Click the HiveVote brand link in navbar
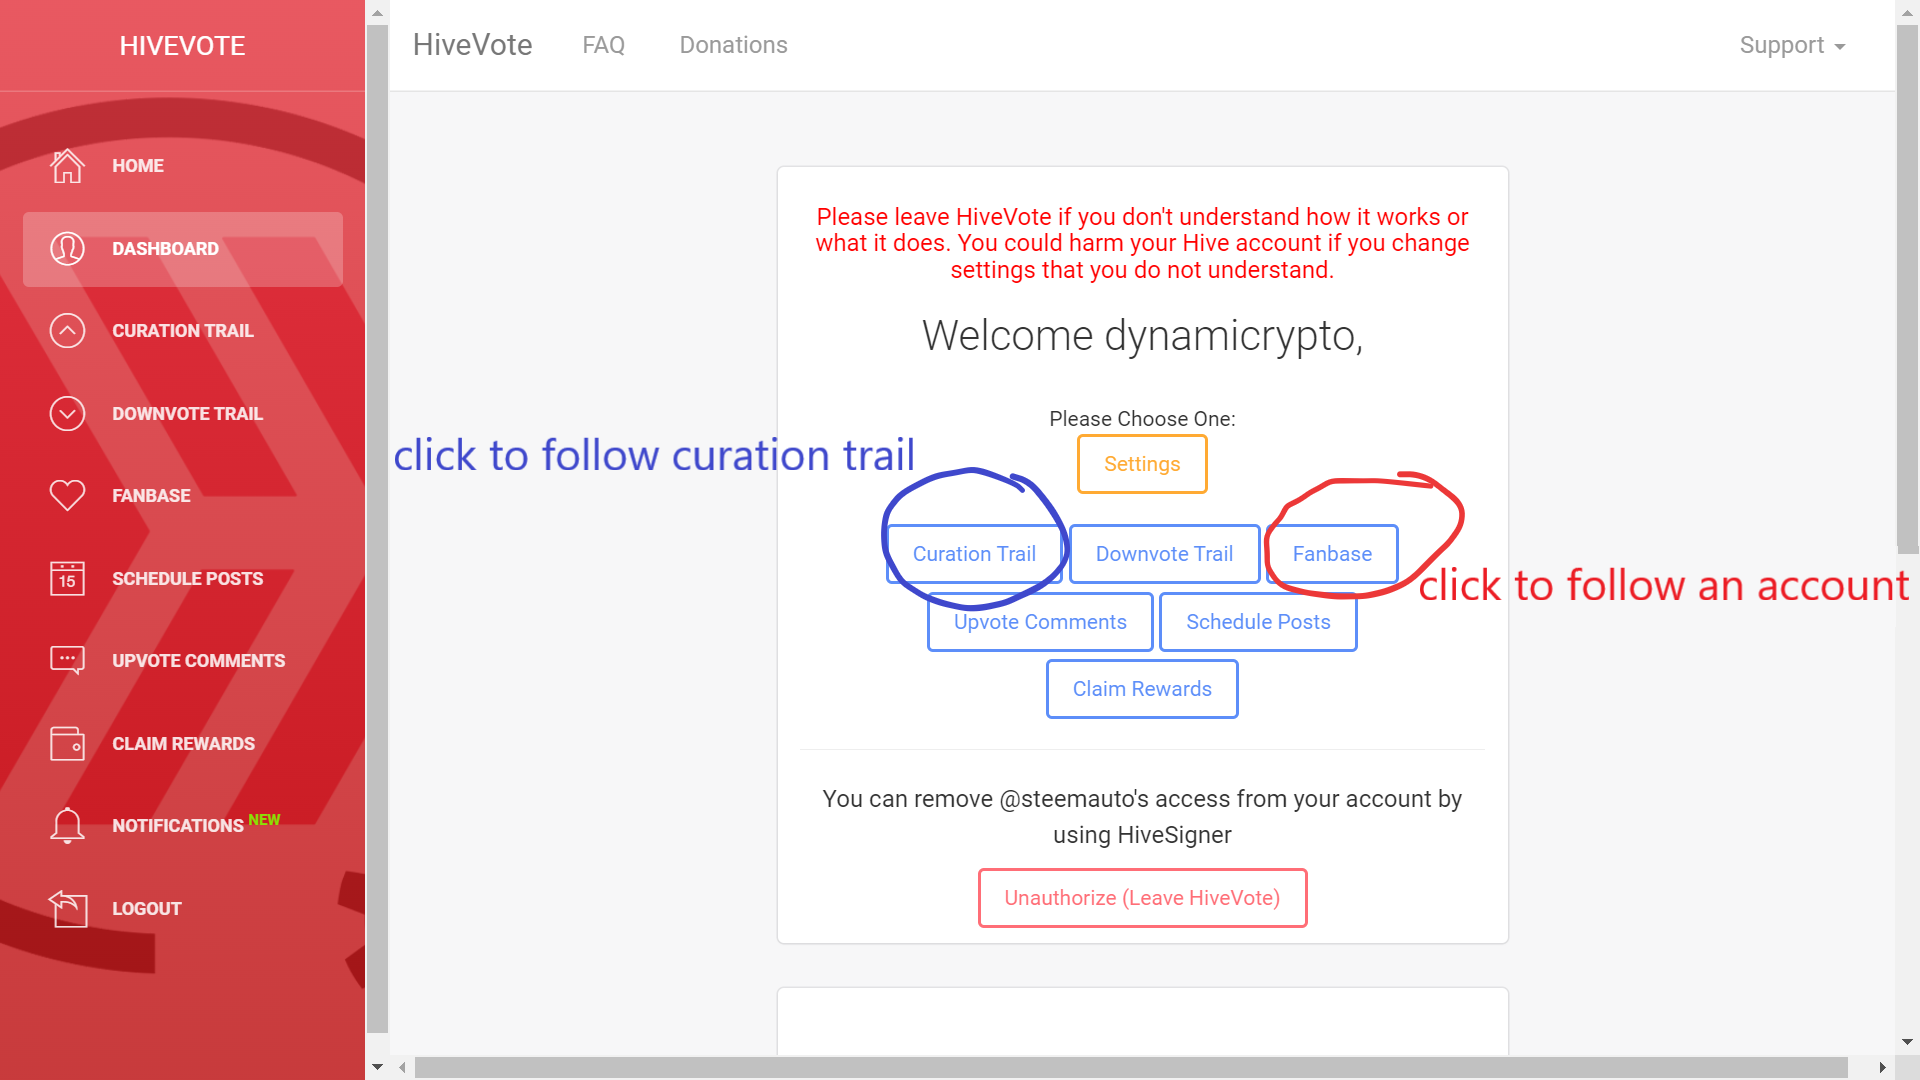1920x1080 pixels. [x=472, y=45]
